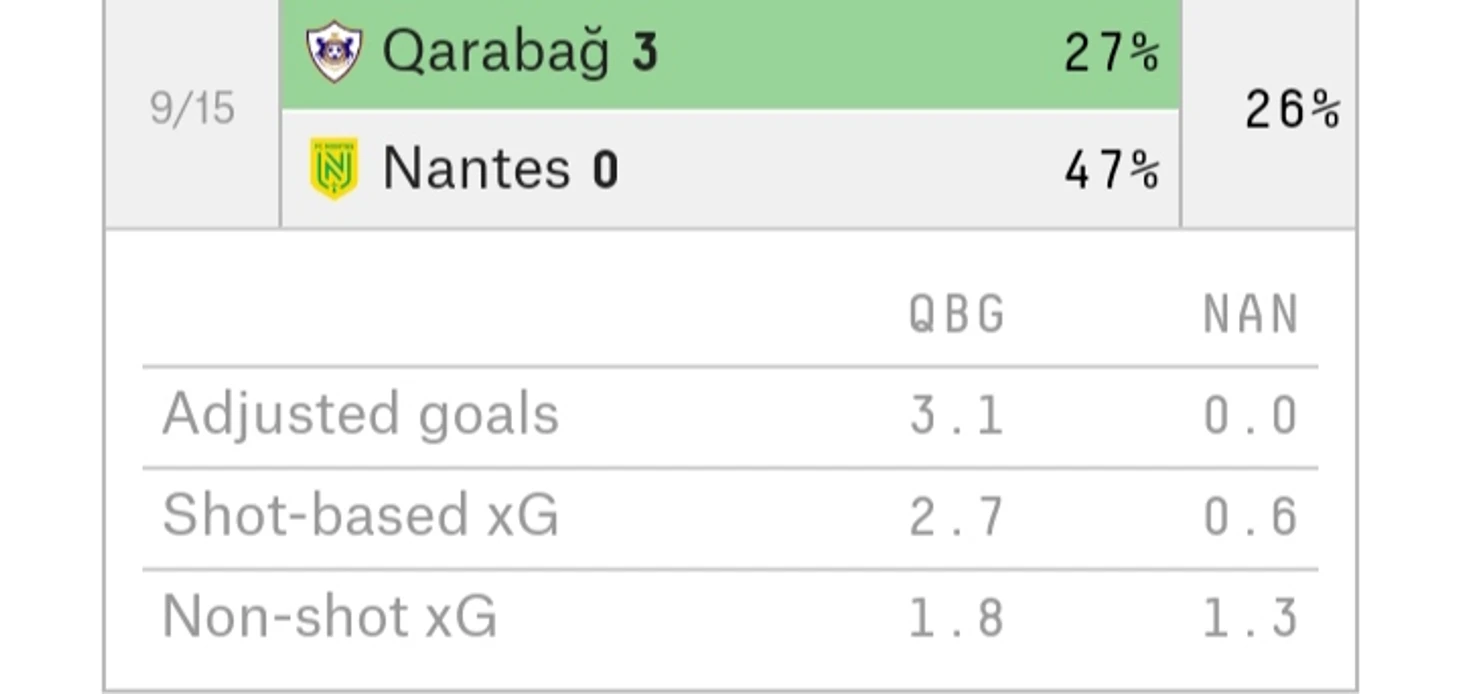Click the Qarabağ club crest icon
1460x694 pixels.
click(334, 51)
